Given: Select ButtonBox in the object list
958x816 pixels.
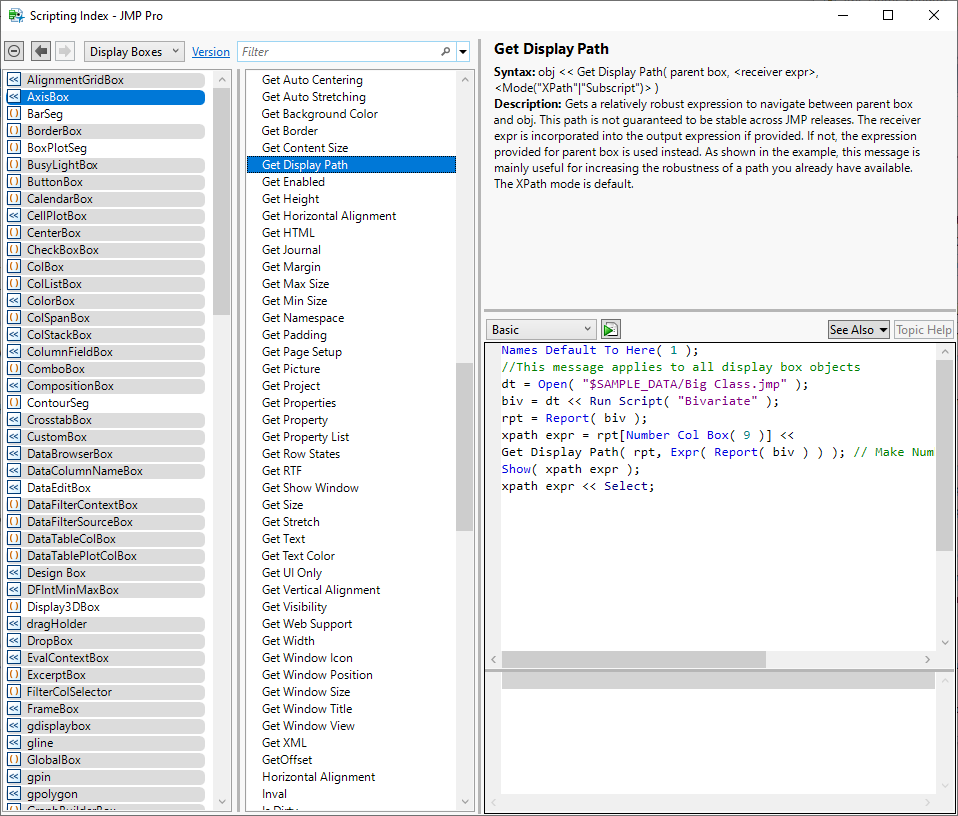Looking at the screenshot, I should coord(55,182).
